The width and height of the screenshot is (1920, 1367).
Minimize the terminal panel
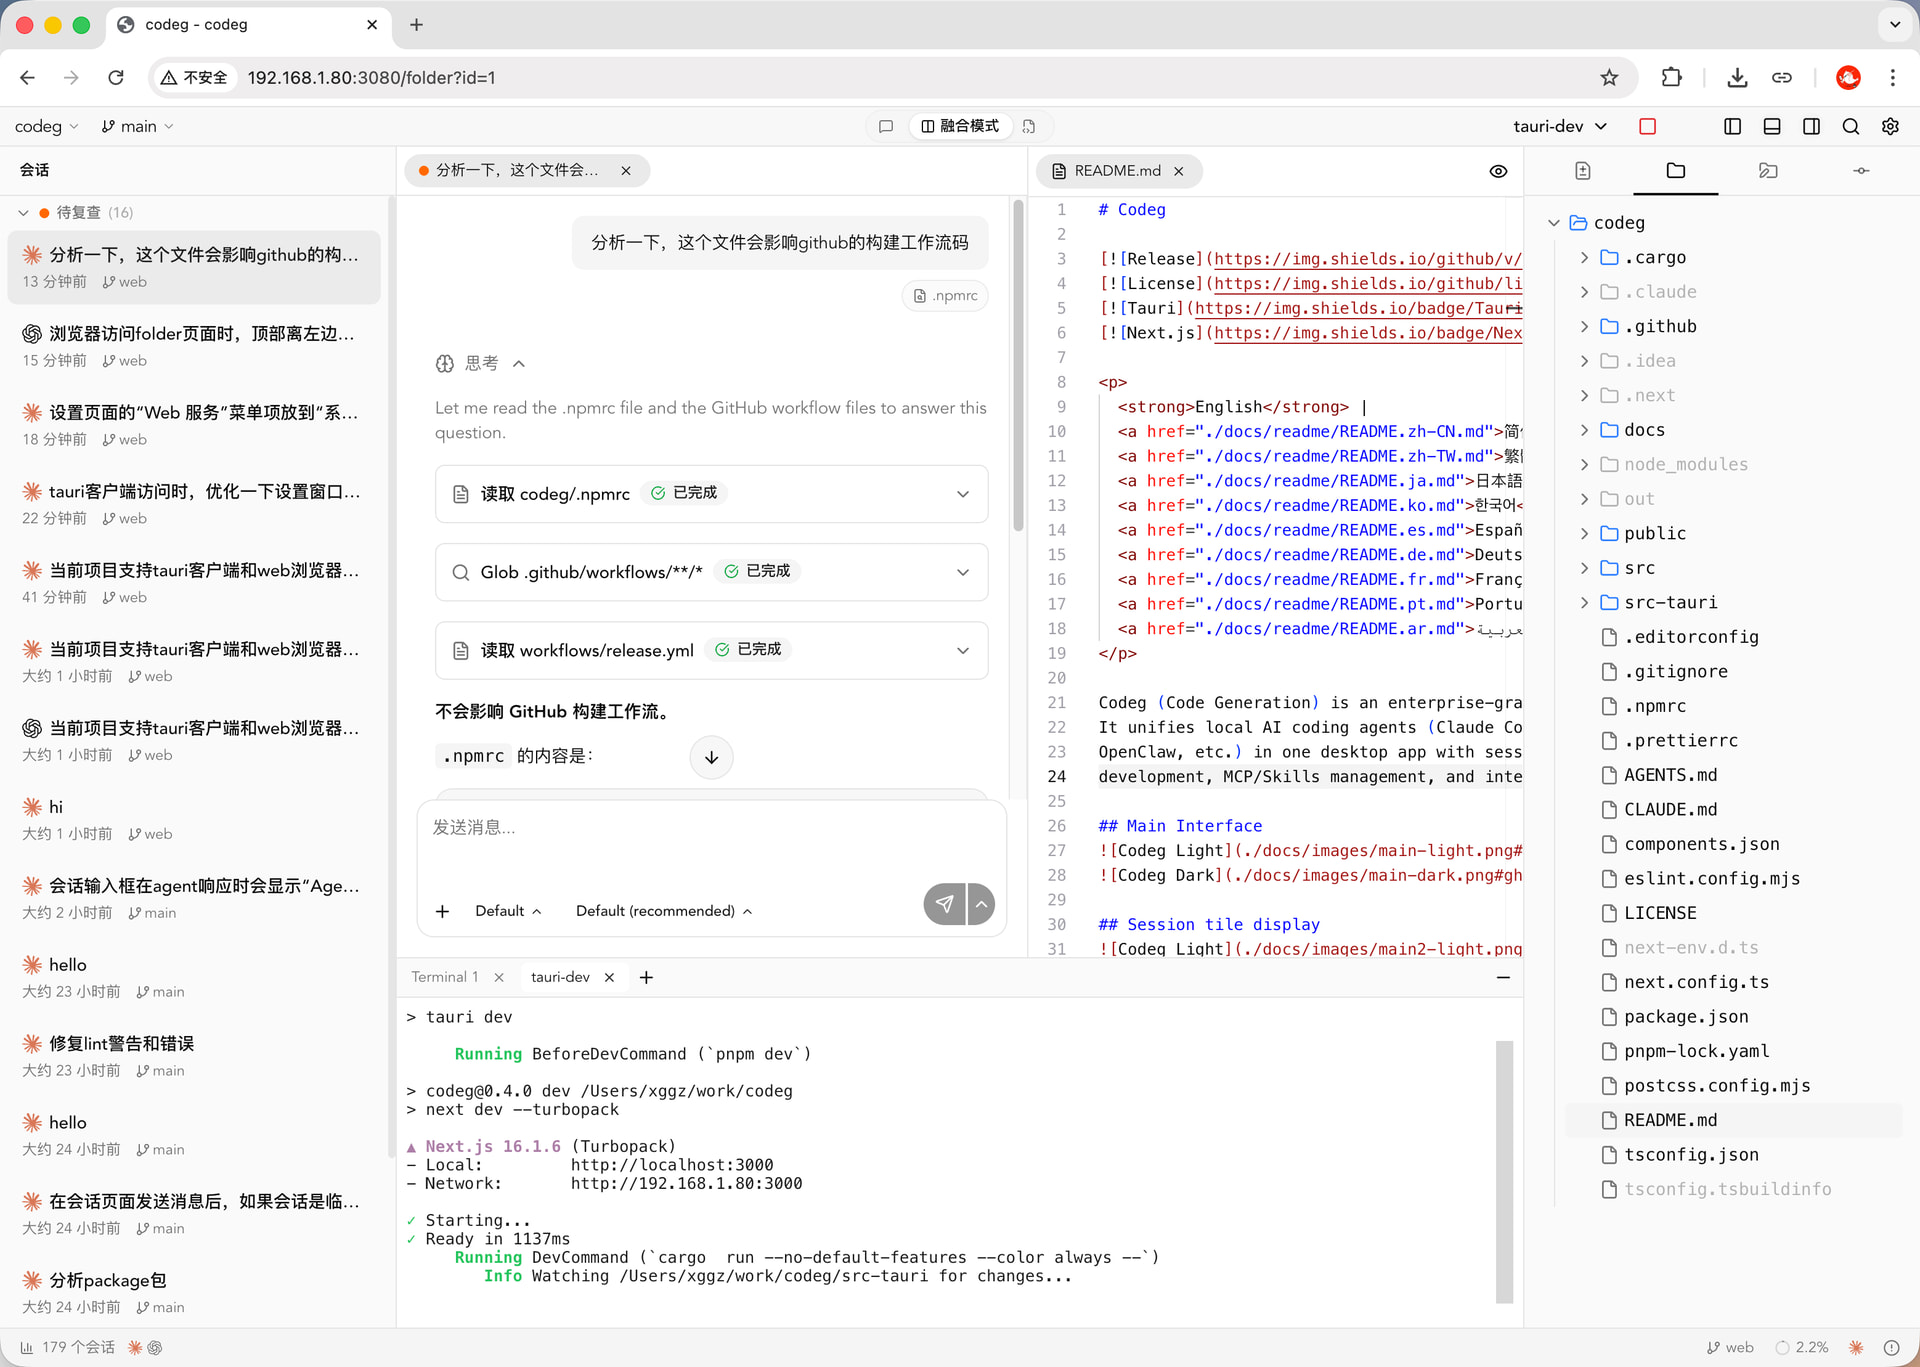pyautogui.click(x=1503, y=977)
